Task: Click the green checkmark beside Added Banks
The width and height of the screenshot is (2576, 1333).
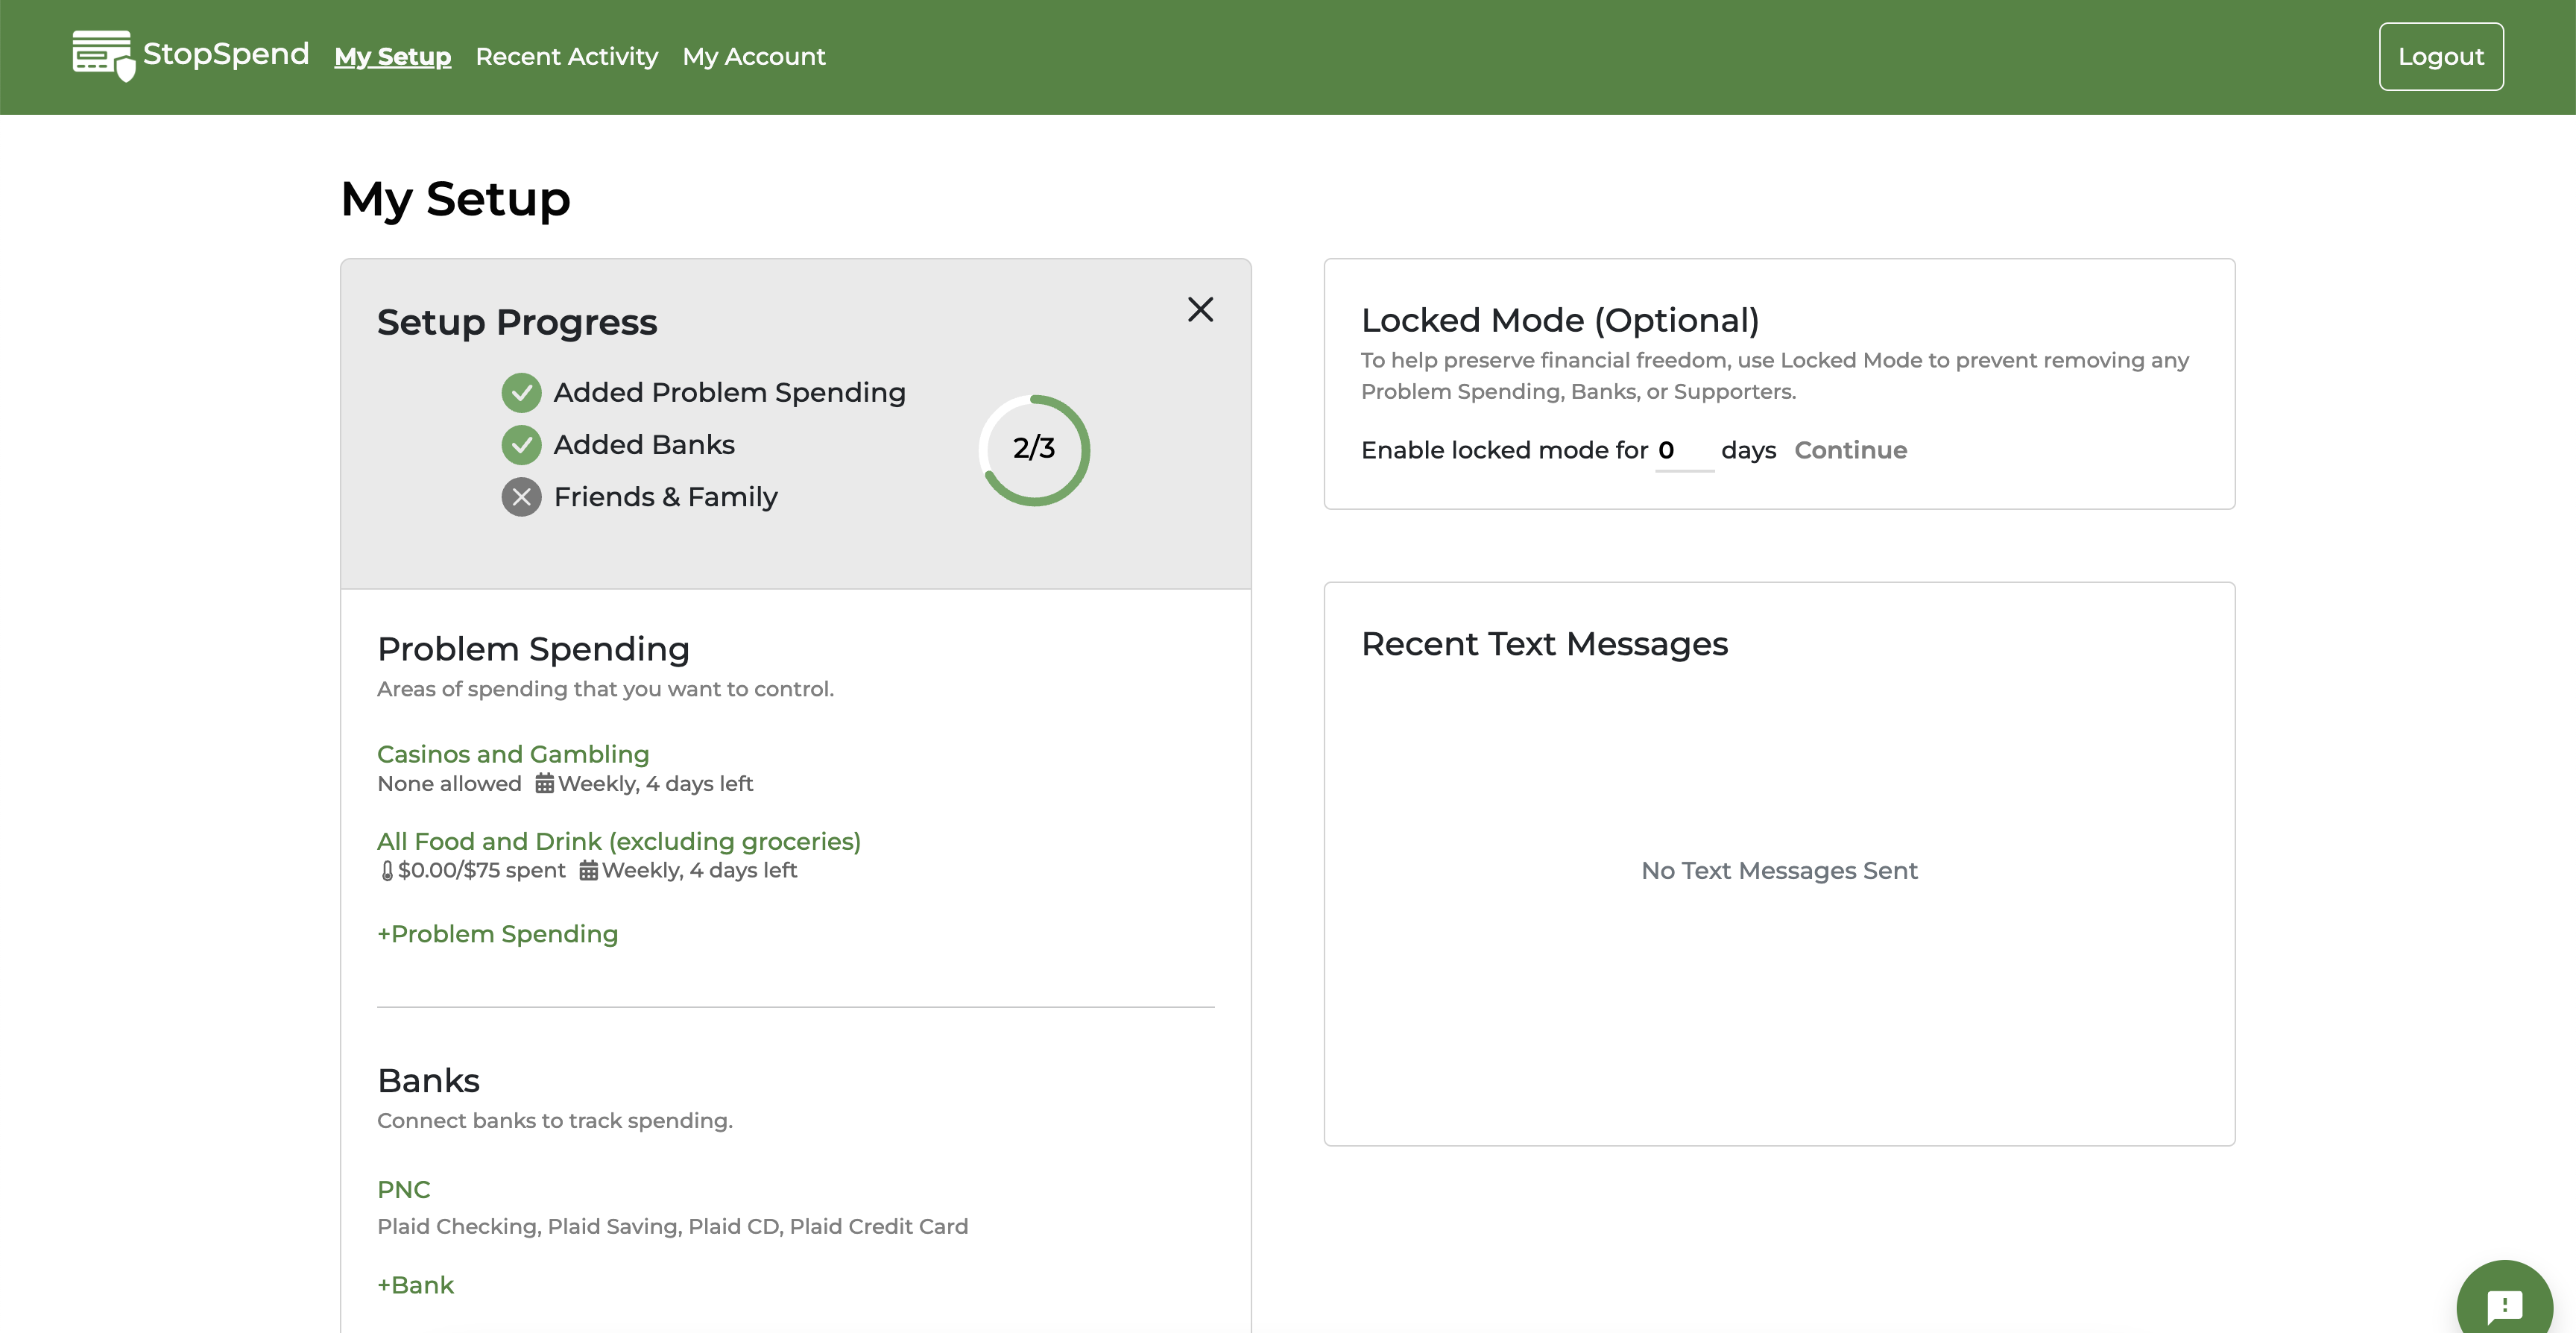Action: click(521, 445)
